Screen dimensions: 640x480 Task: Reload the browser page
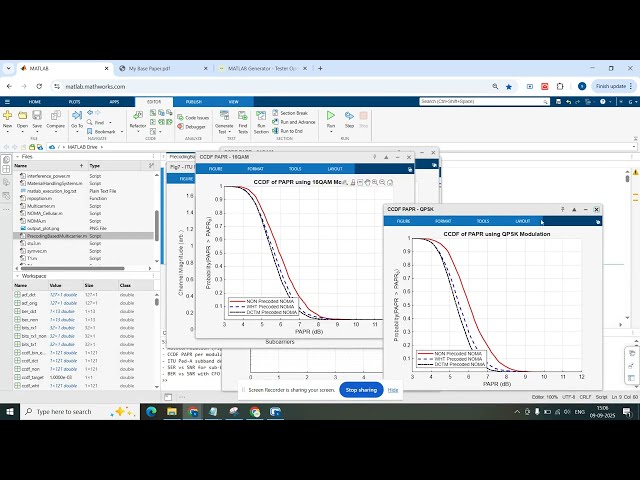click(39, 87)
